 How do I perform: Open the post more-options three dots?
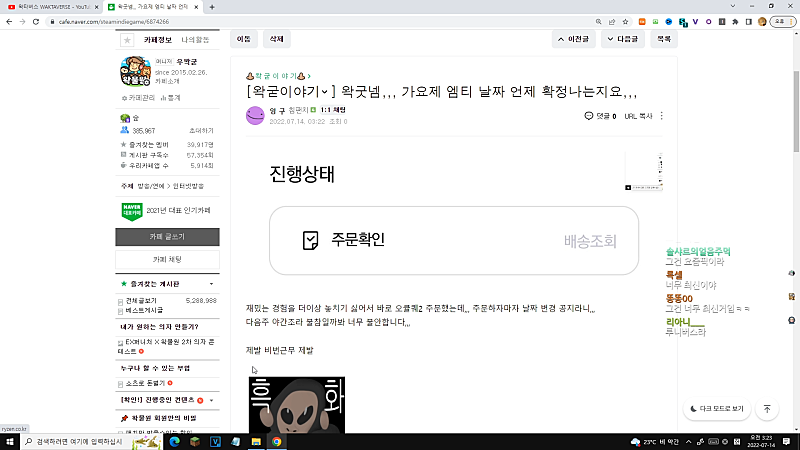[662, 116]
